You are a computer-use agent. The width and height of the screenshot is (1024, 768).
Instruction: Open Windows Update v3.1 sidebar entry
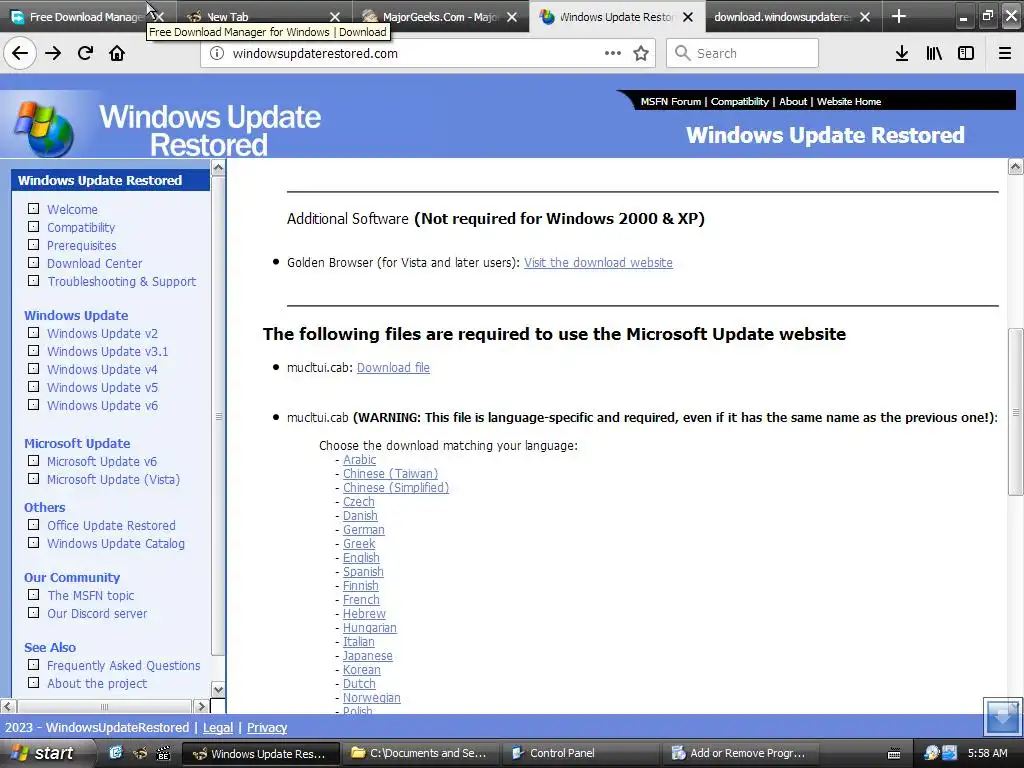click(x=108, y=351)
